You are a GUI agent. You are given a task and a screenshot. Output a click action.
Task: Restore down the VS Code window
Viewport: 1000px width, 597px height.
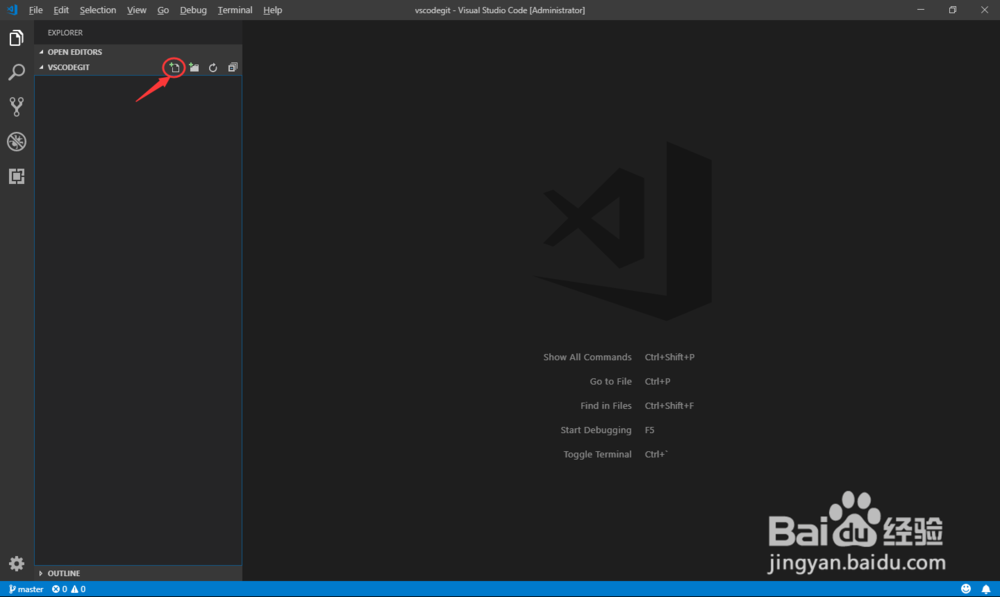click(x=952, y=10)
